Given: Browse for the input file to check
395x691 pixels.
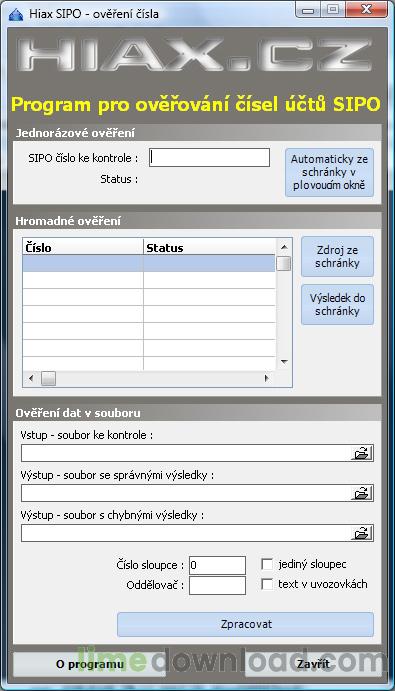Looking at the screenshot, I should pyautogui.click(x=361, y=453).
